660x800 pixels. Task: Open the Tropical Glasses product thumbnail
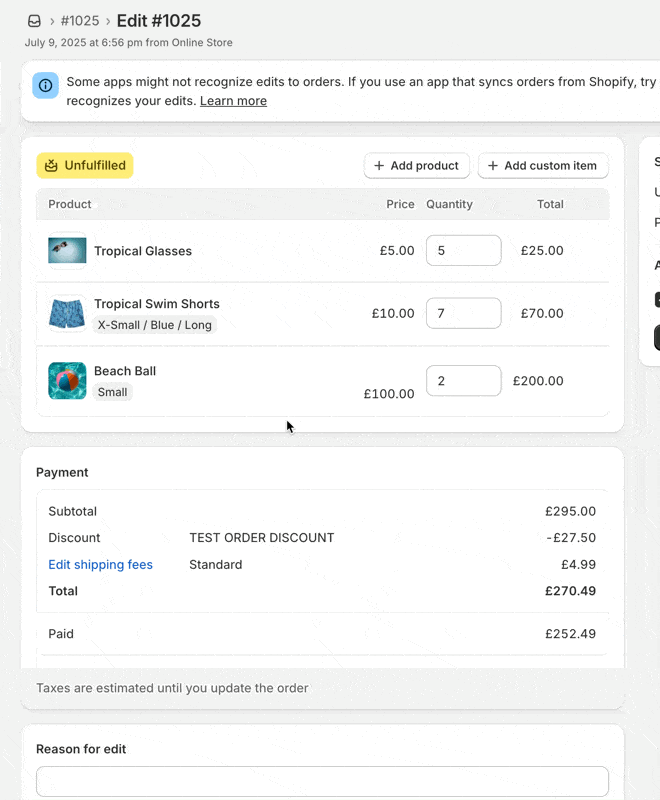(x=67, y=251)
